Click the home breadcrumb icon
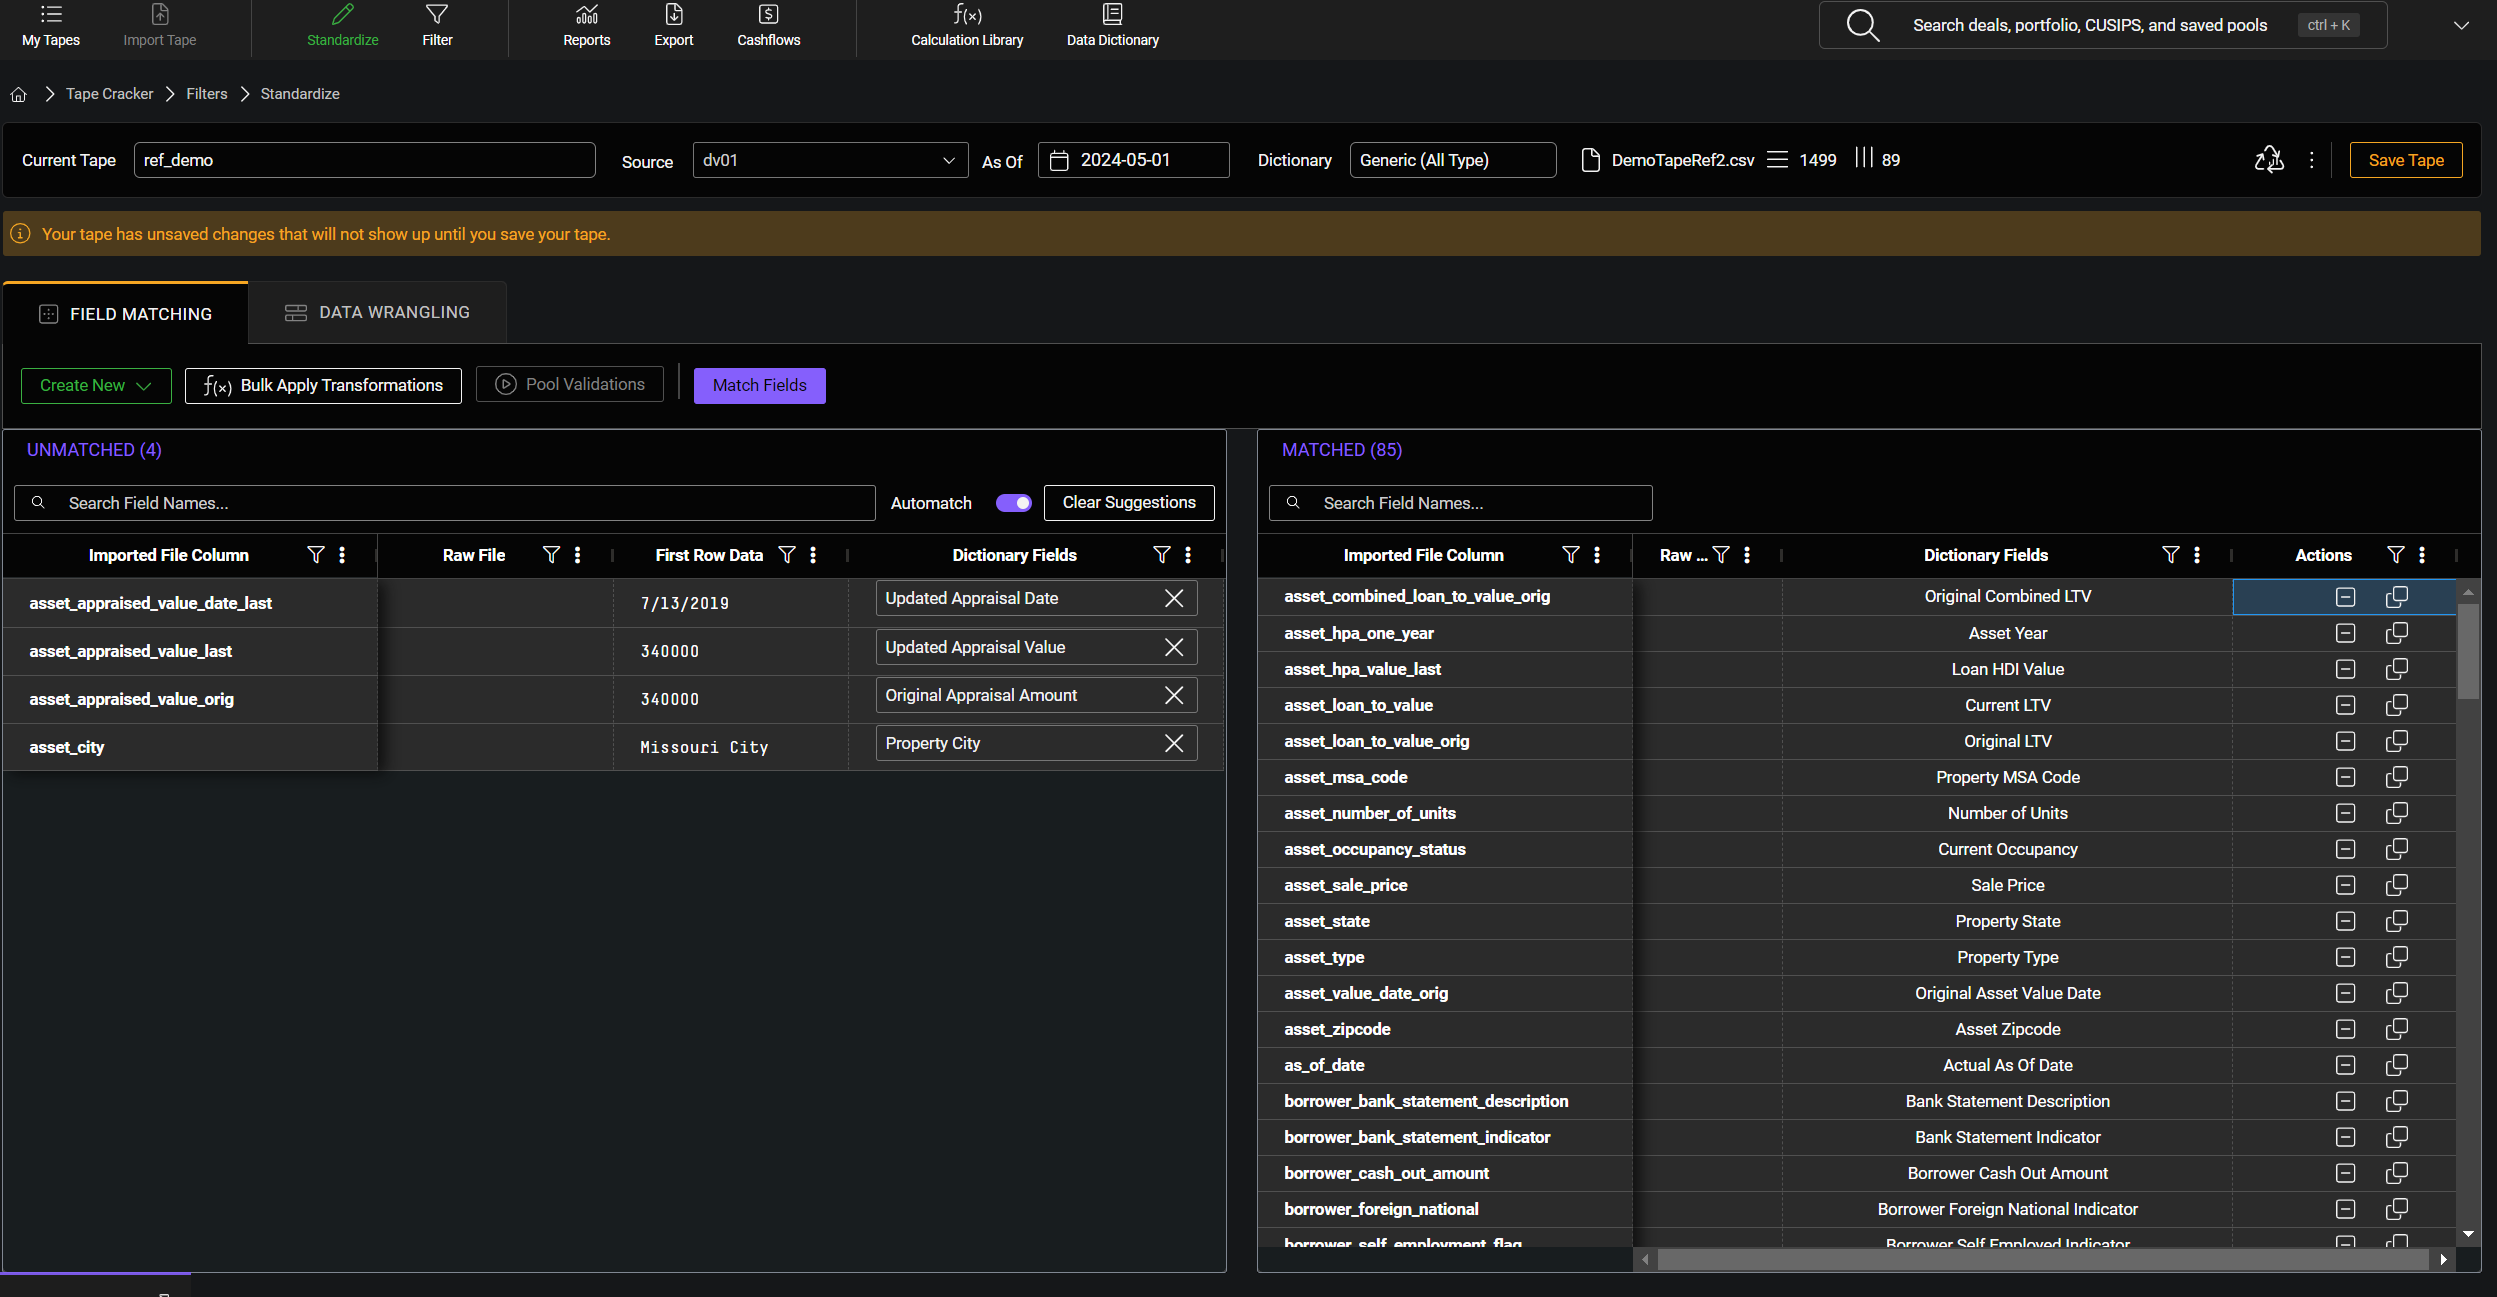This screenshot has height=1297, width=2497. click(x=18, y=94)
